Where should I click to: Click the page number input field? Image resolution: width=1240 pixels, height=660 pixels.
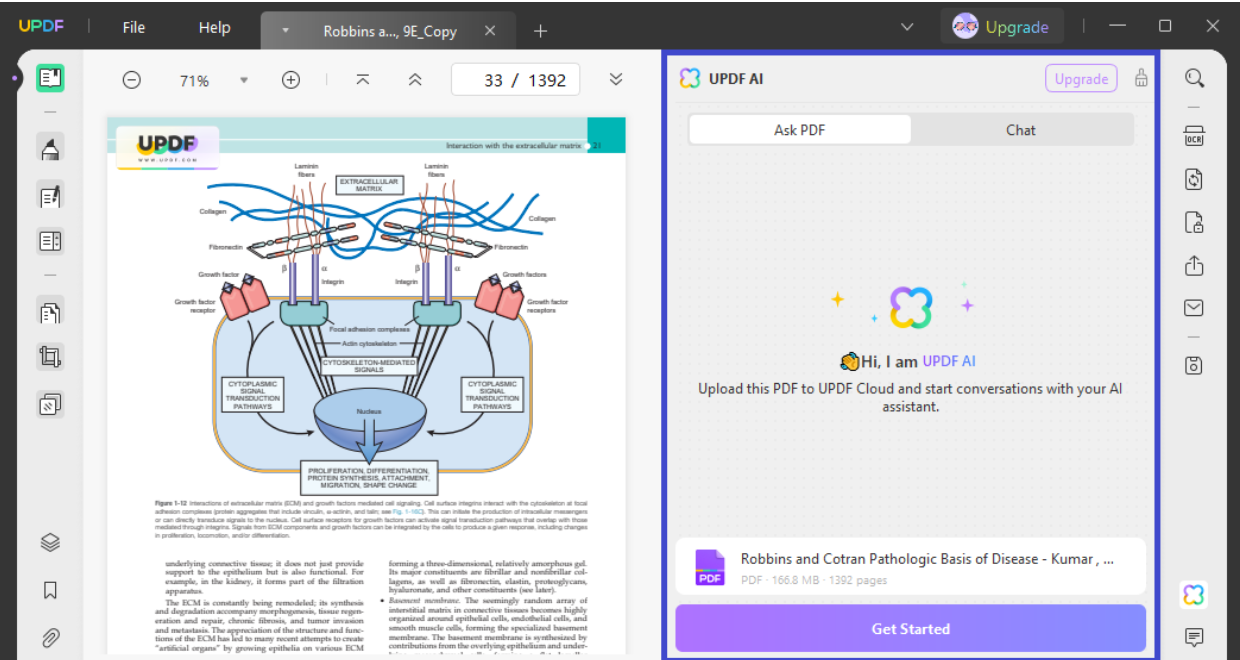point(492,80)
